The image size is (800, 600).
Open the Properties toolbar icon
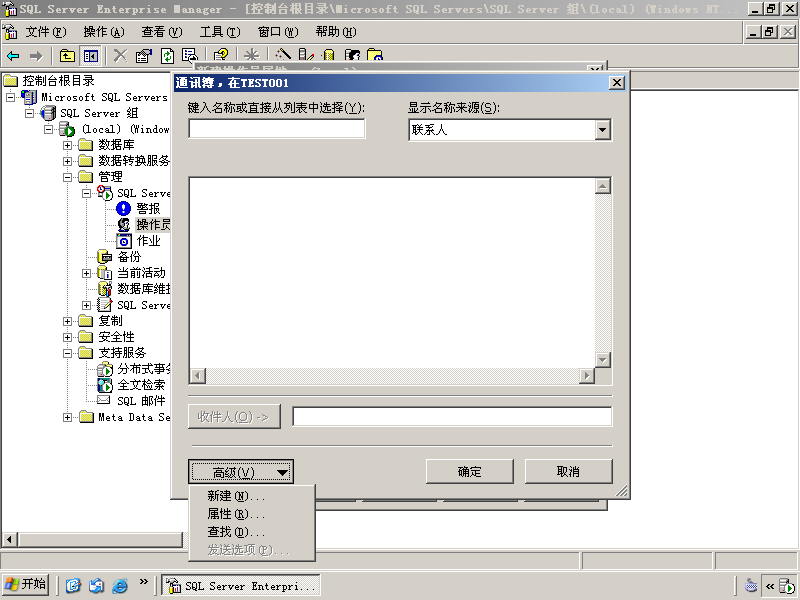144,56
